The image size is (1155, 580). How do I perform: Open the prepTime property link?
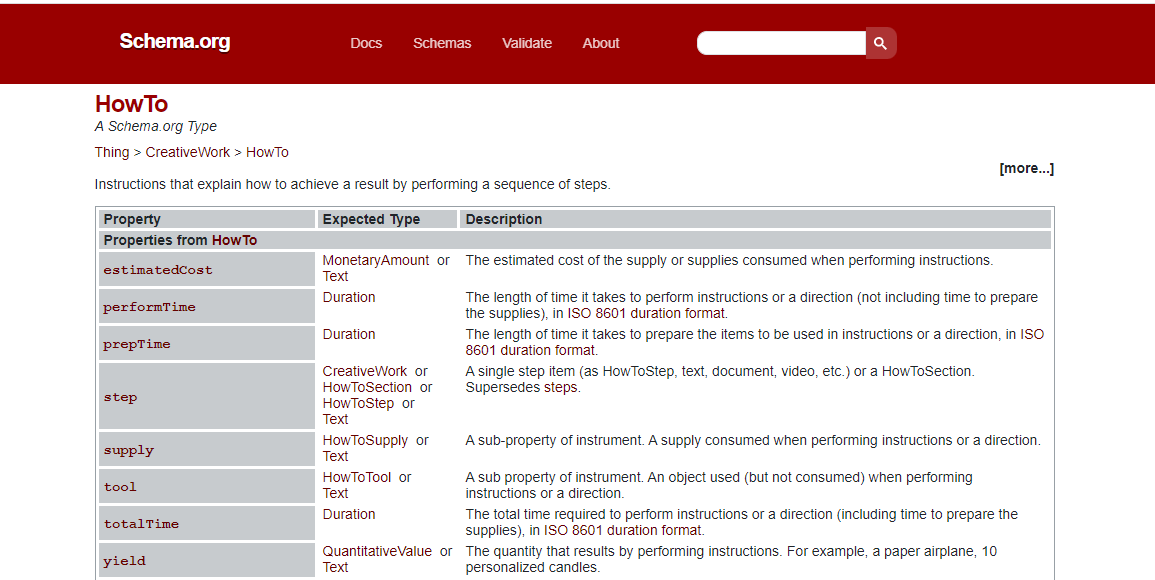136,344
